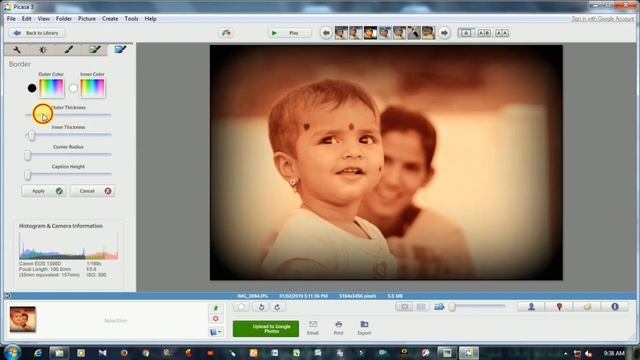Click the taskbar clock showing 9:38 AM

coord(613,353)
